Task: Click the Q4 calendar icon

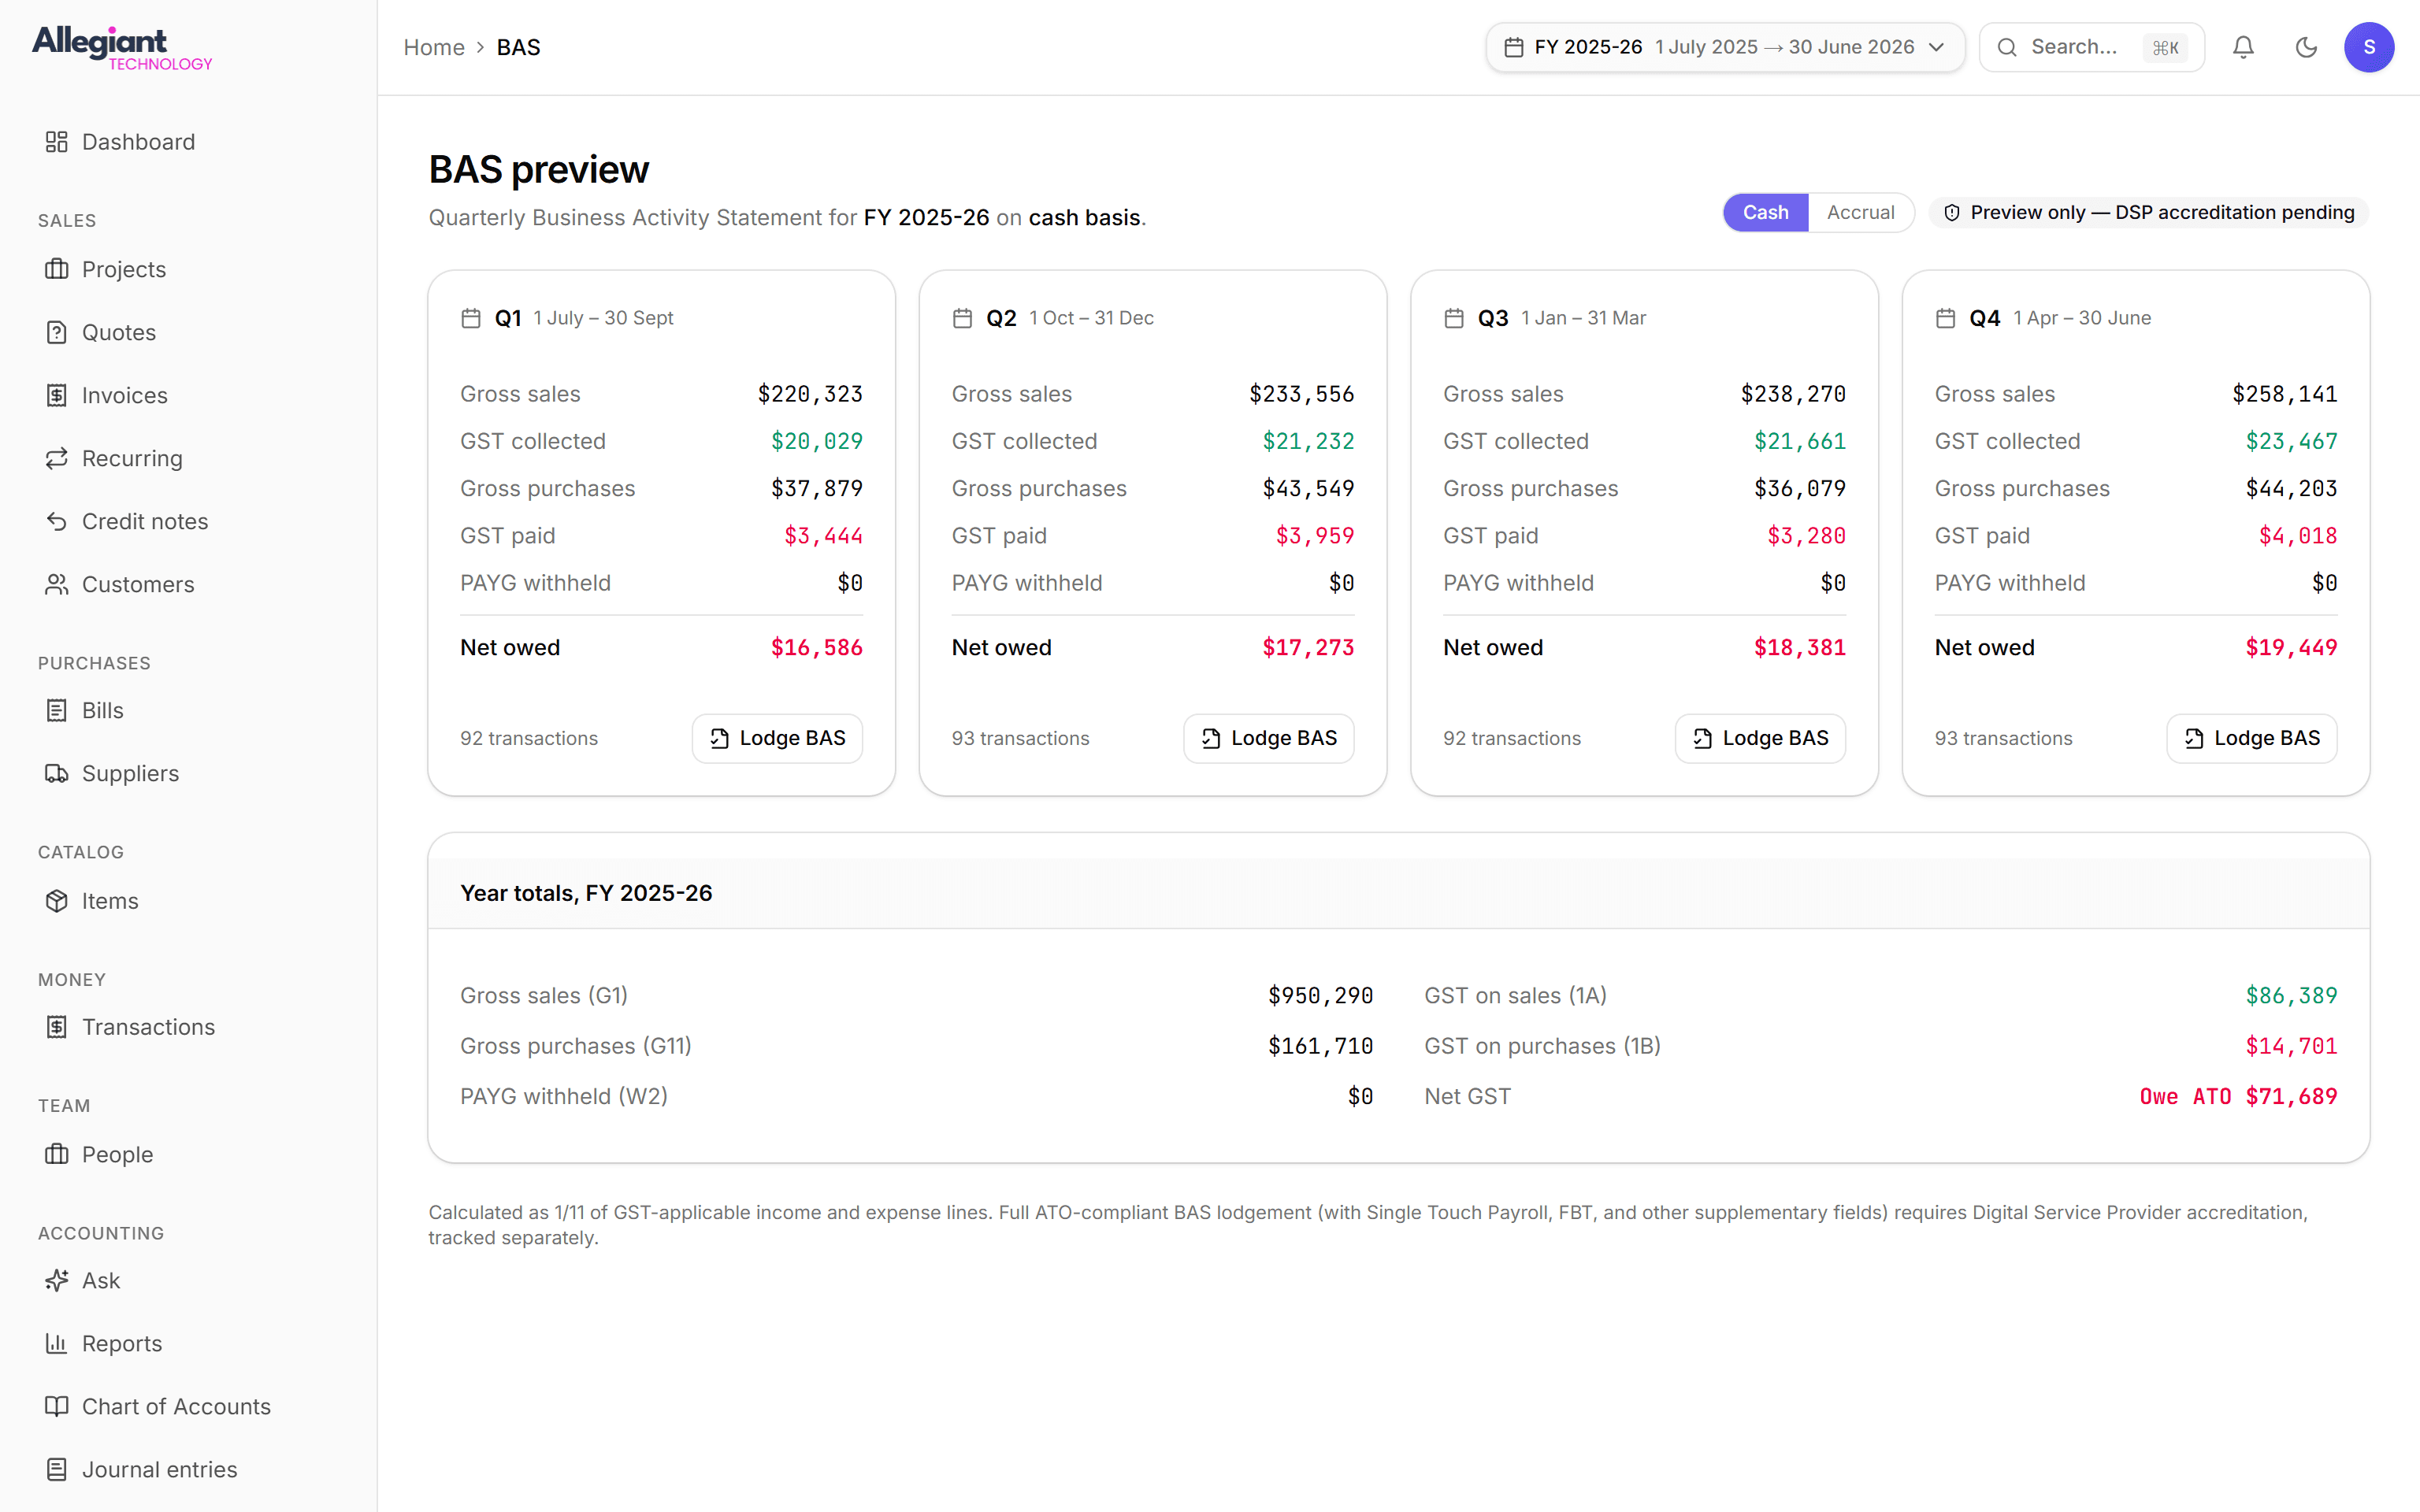Action: click(1945, 318)
